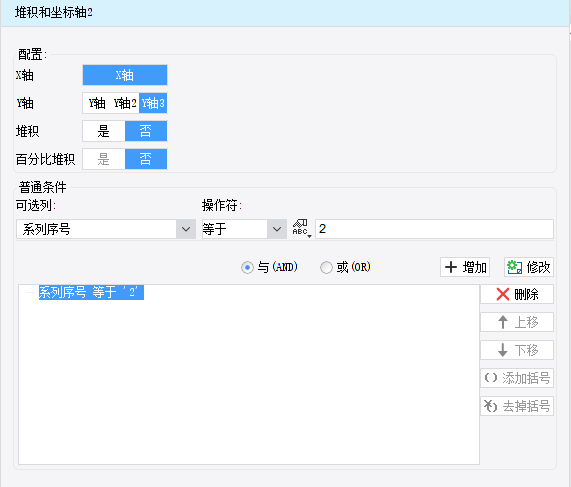Viewport: 571px width, 487px height.
Task: Click the 增加 button
Action: pos(465,267)
